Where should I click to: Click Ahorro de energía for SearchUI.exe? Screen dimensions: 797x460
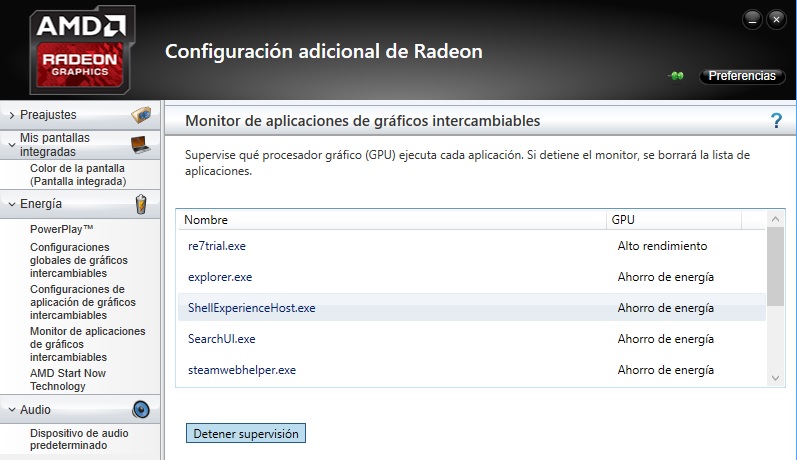point(665,339)
